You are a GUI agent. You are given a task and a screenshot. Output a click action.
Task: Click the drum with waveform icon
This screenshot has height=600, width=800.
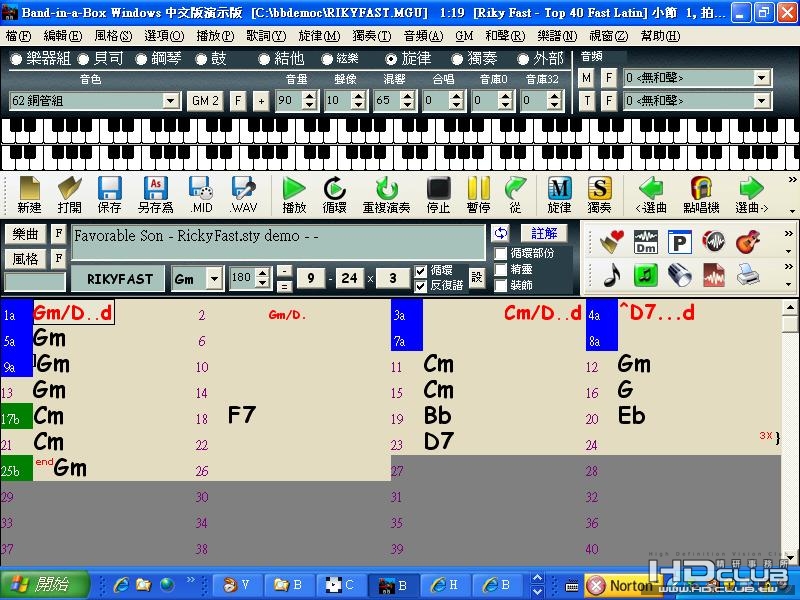(x=713, y=241)
